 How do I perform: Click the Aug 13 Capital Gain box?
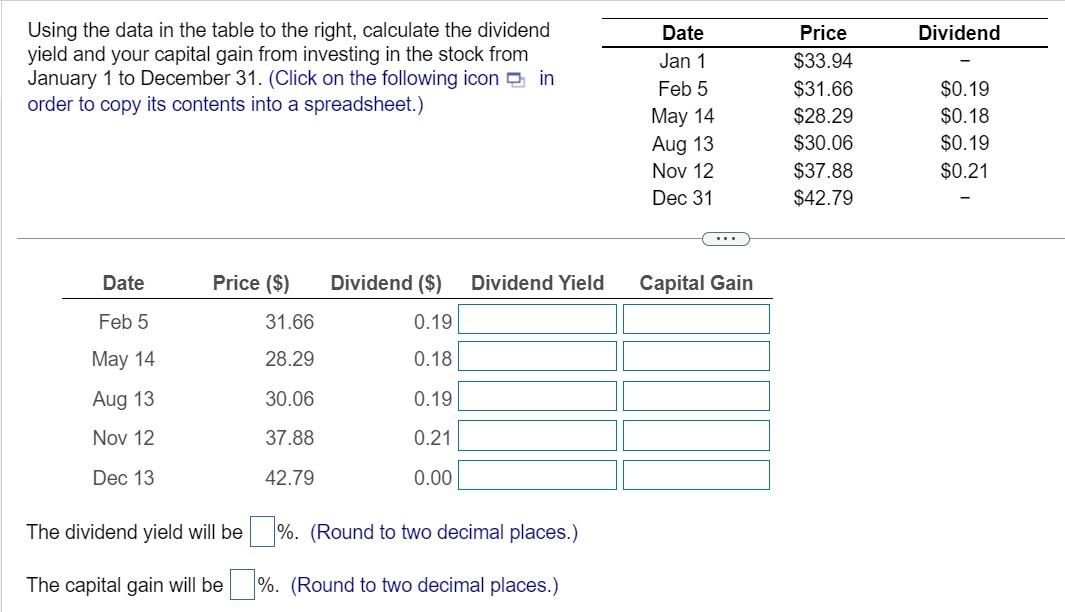click(x=695, y=396)
